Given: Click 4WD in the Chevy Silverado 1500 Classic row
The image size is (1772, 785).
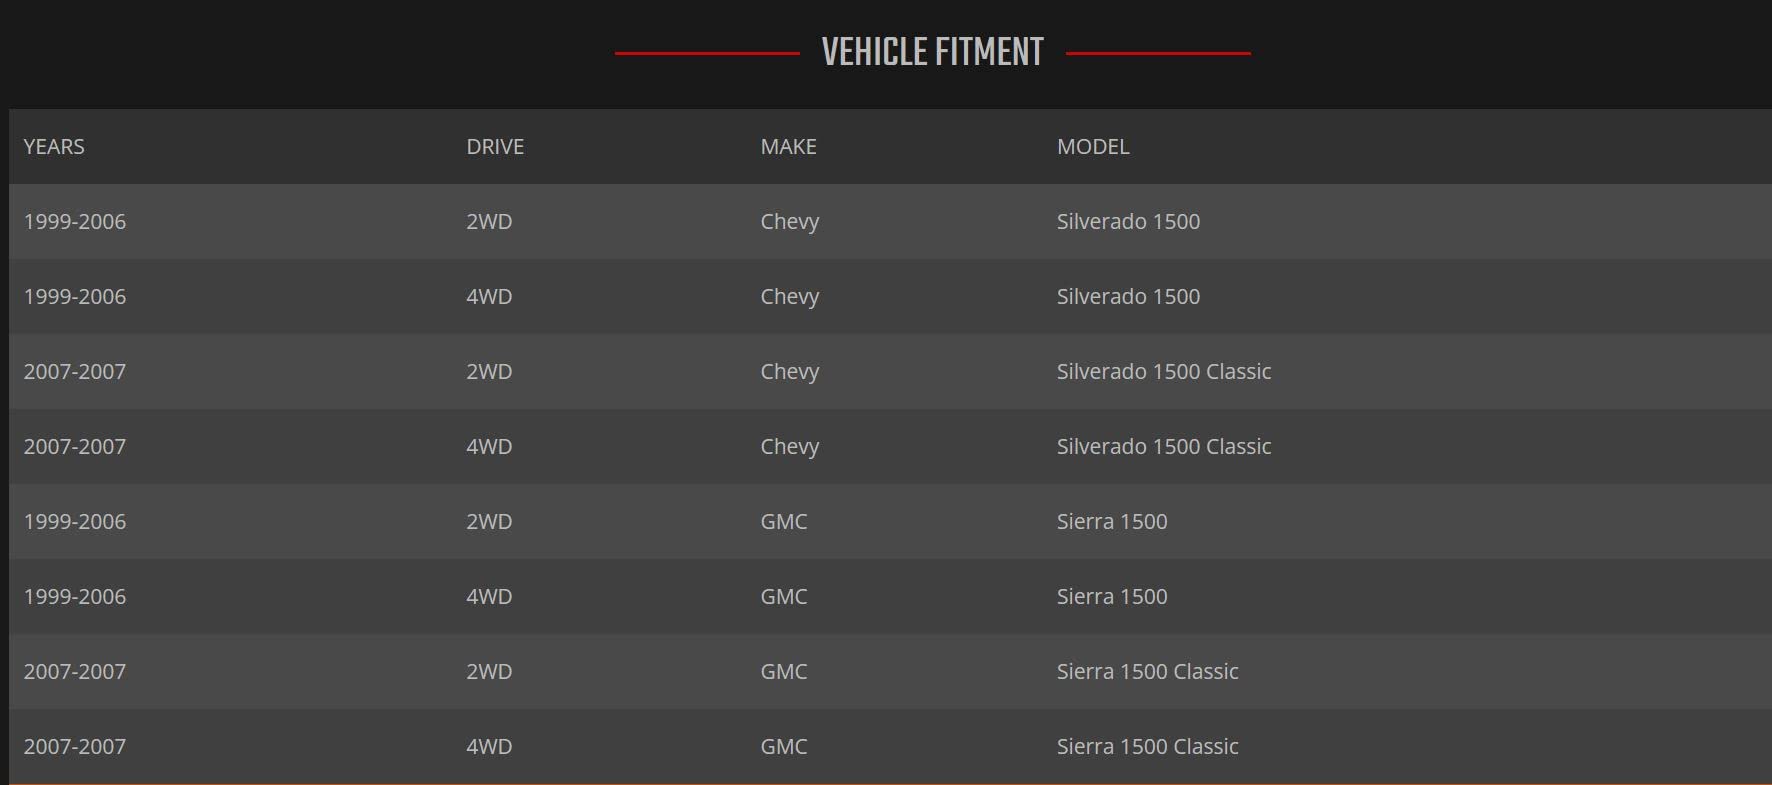Looking at the screenshot, I should (489, 447).
